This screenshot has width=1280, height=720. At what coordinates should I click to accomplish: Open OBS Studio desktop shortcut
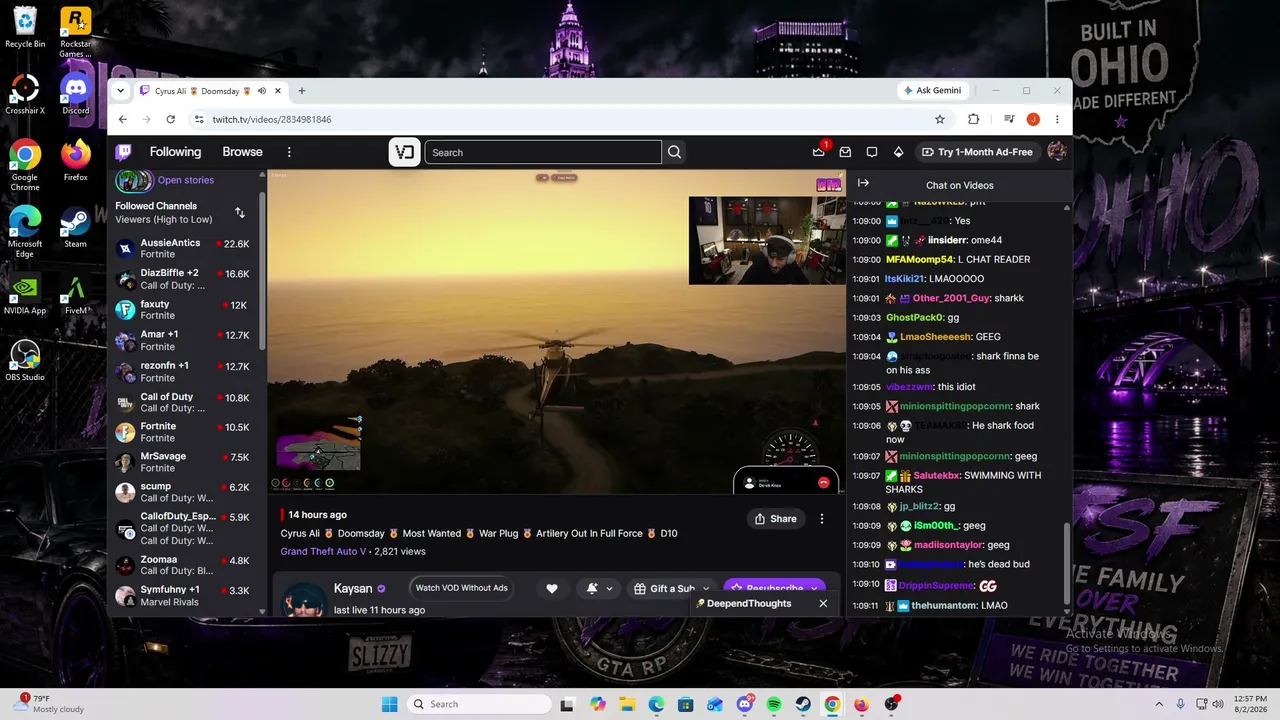tap(25, 361)
